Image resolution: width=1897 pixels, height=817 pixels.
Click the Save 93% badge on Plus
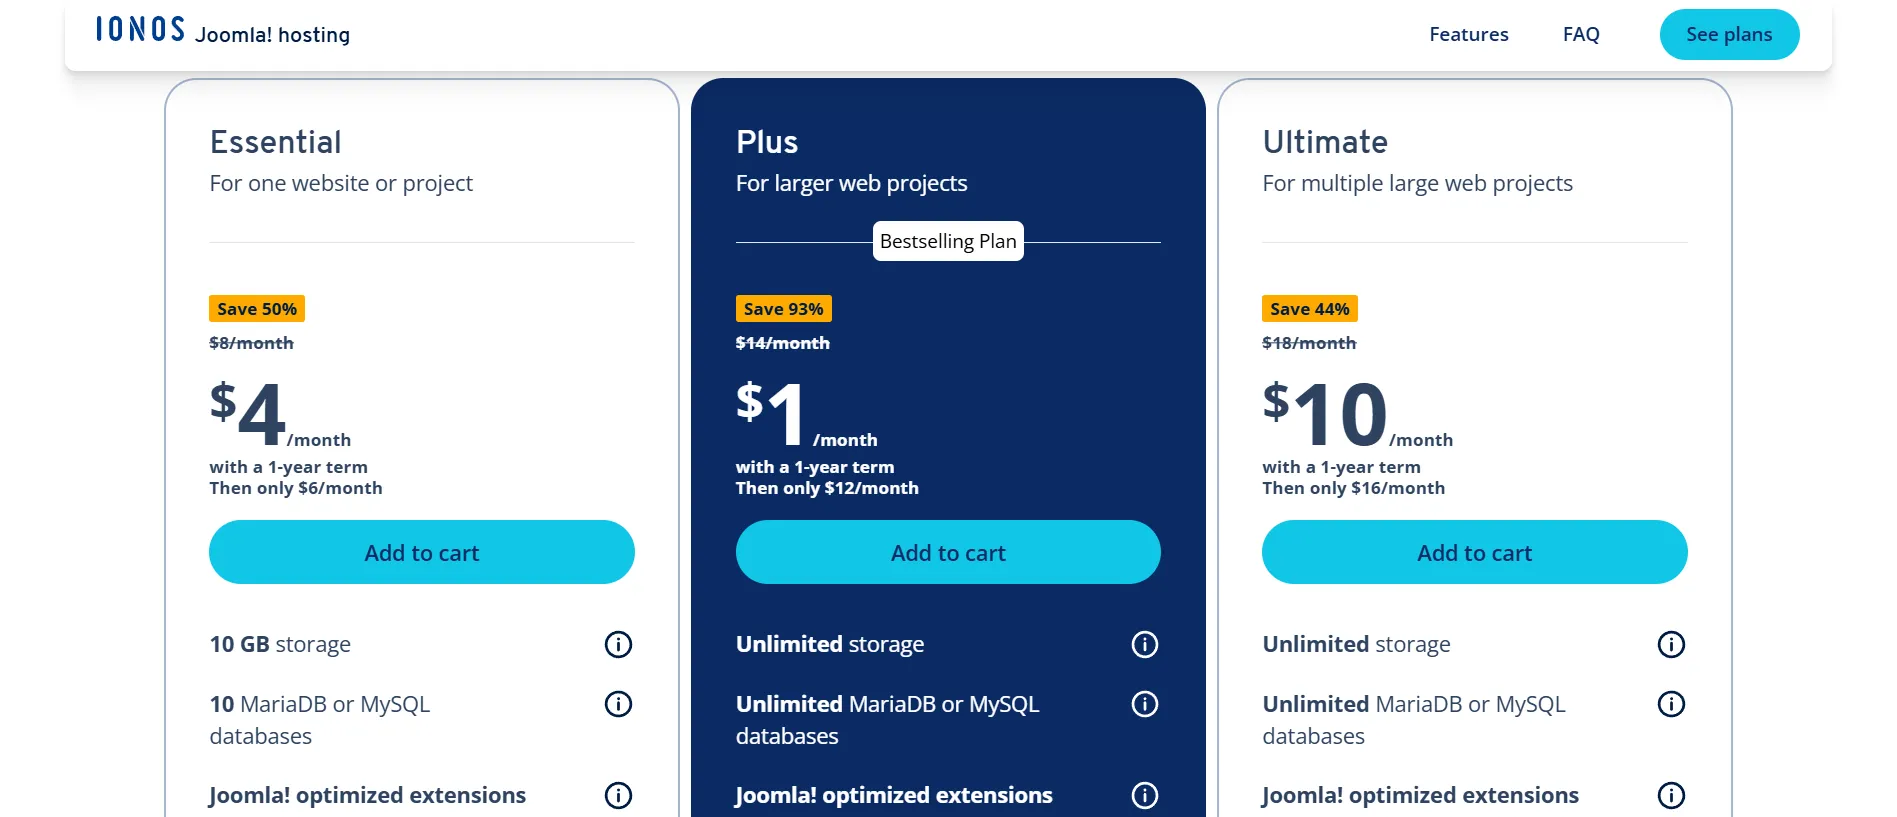[x=784, y=308]
